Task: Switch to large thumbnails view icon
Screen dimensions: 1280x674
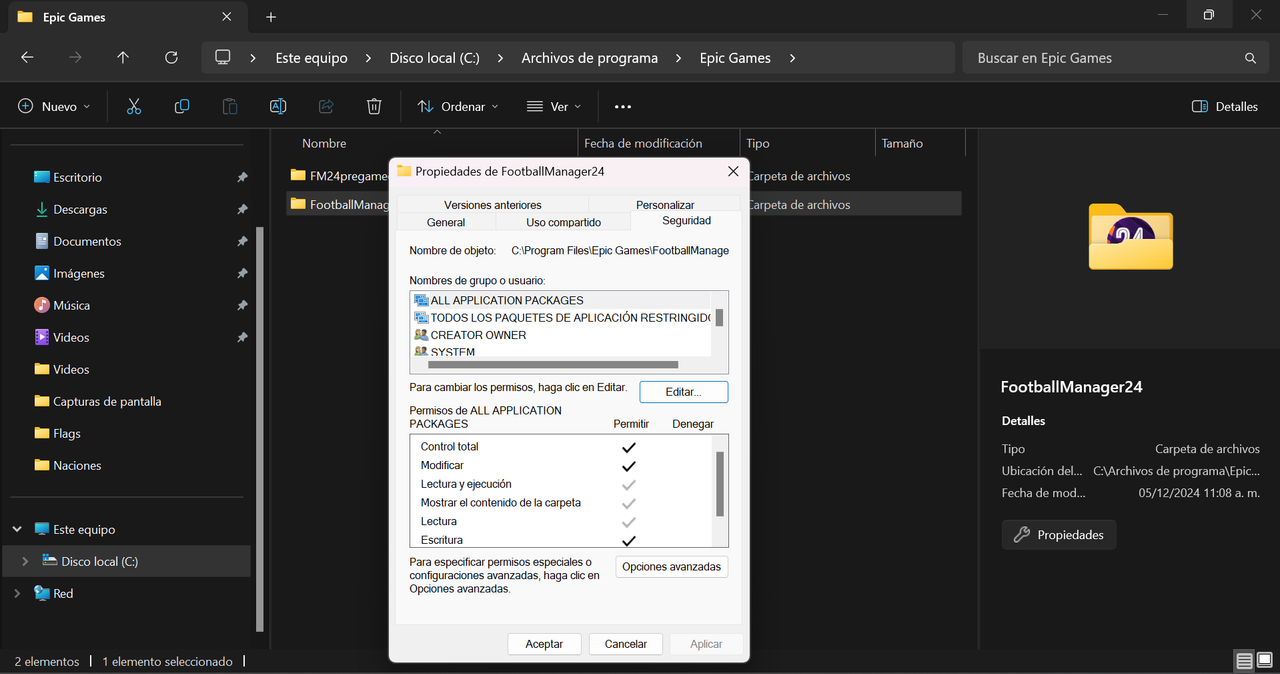Action: 1264,661
